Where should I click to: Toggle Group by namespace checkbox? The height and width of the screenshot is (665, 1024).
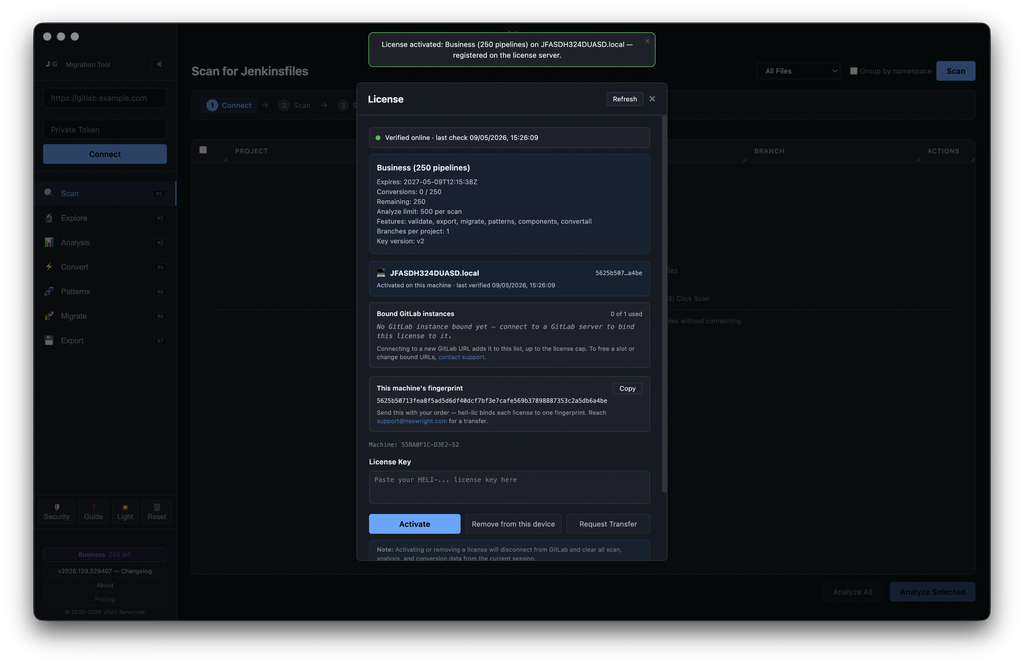pos(854,71)
